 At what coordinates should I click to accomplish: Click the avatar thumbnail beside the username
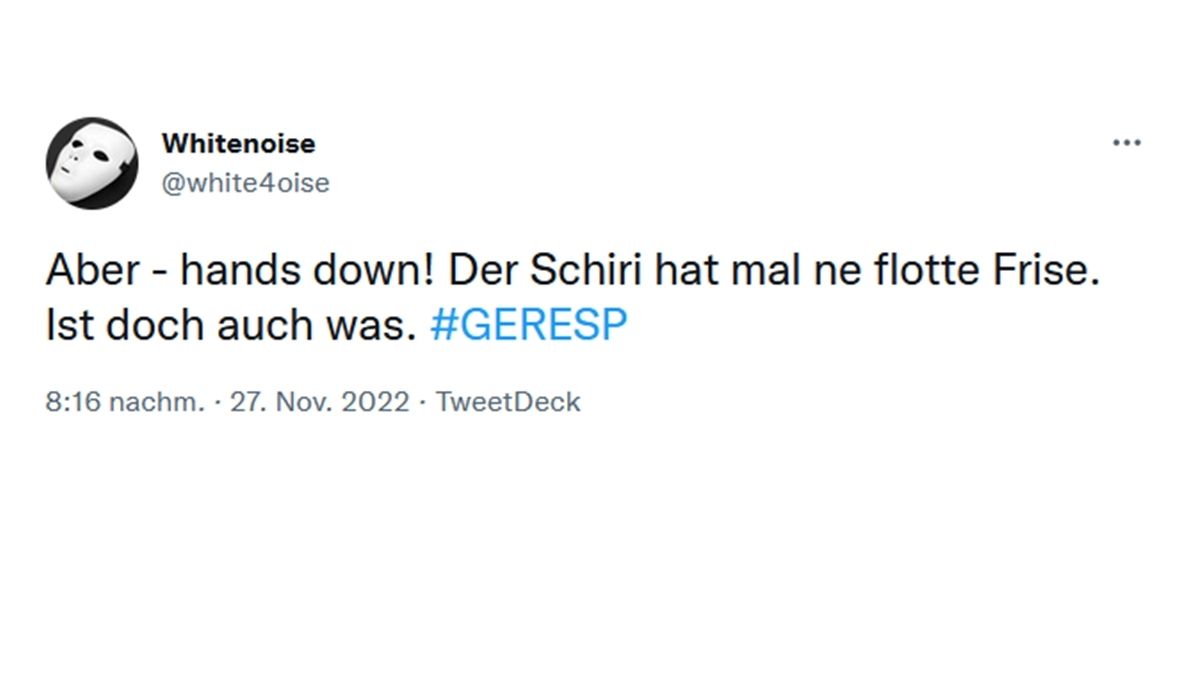click(x=92, y=160)
